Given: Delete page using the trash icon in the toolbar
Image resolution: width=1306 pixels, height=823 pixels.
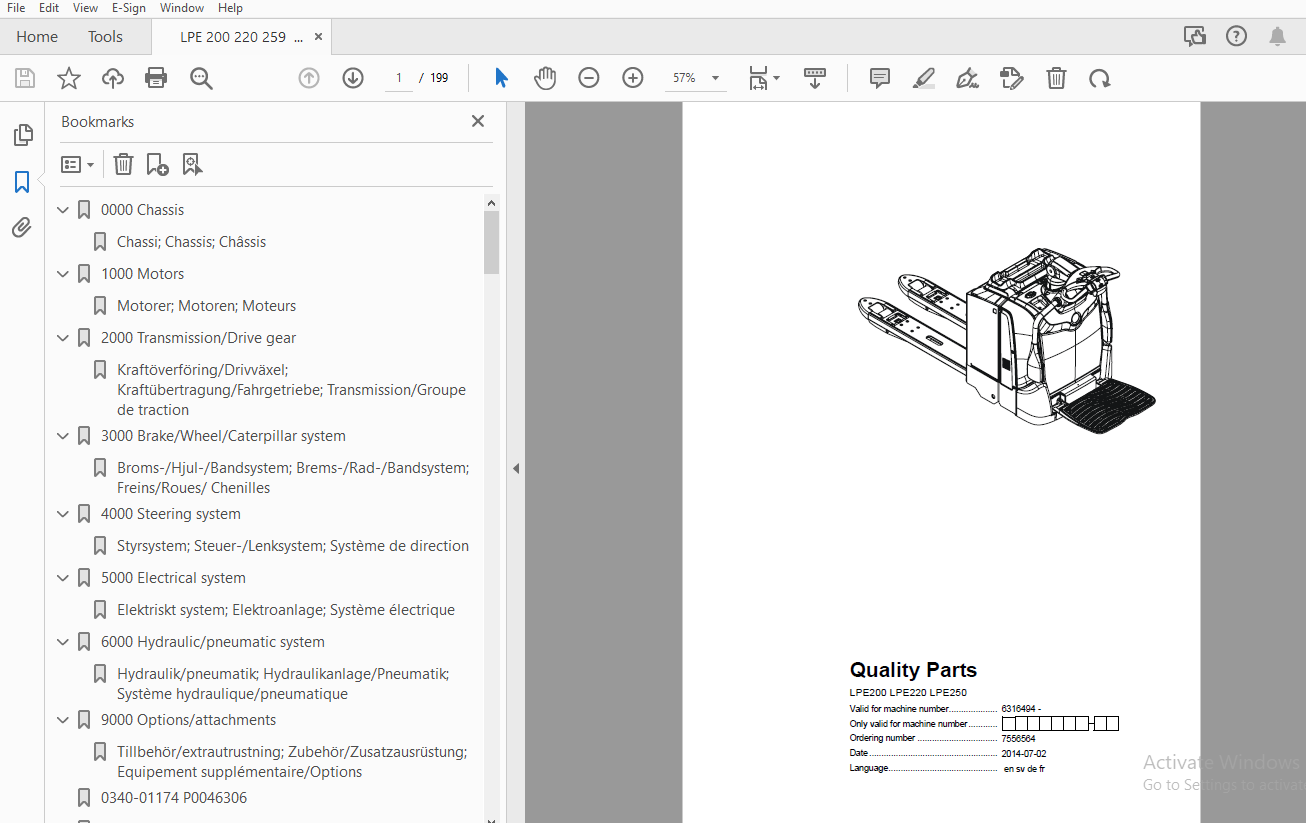Looking at the screenshot, I should pyautogui.click(x=1056, y=78).
